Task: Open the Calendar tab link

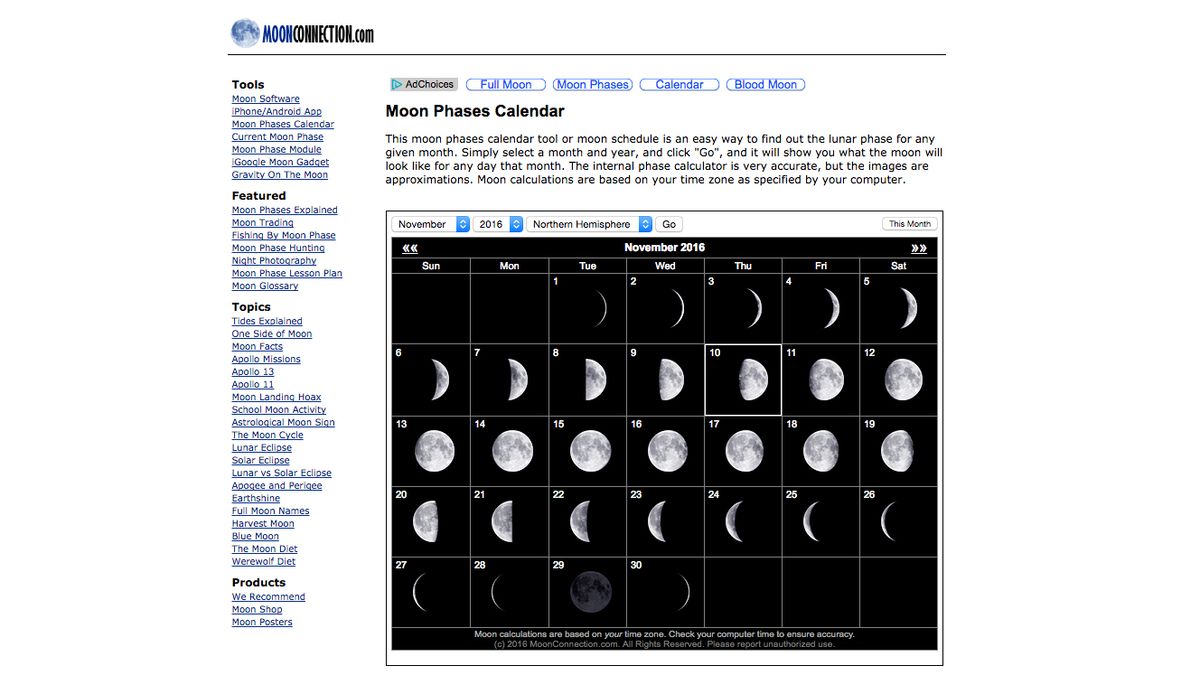Action: 679,85
